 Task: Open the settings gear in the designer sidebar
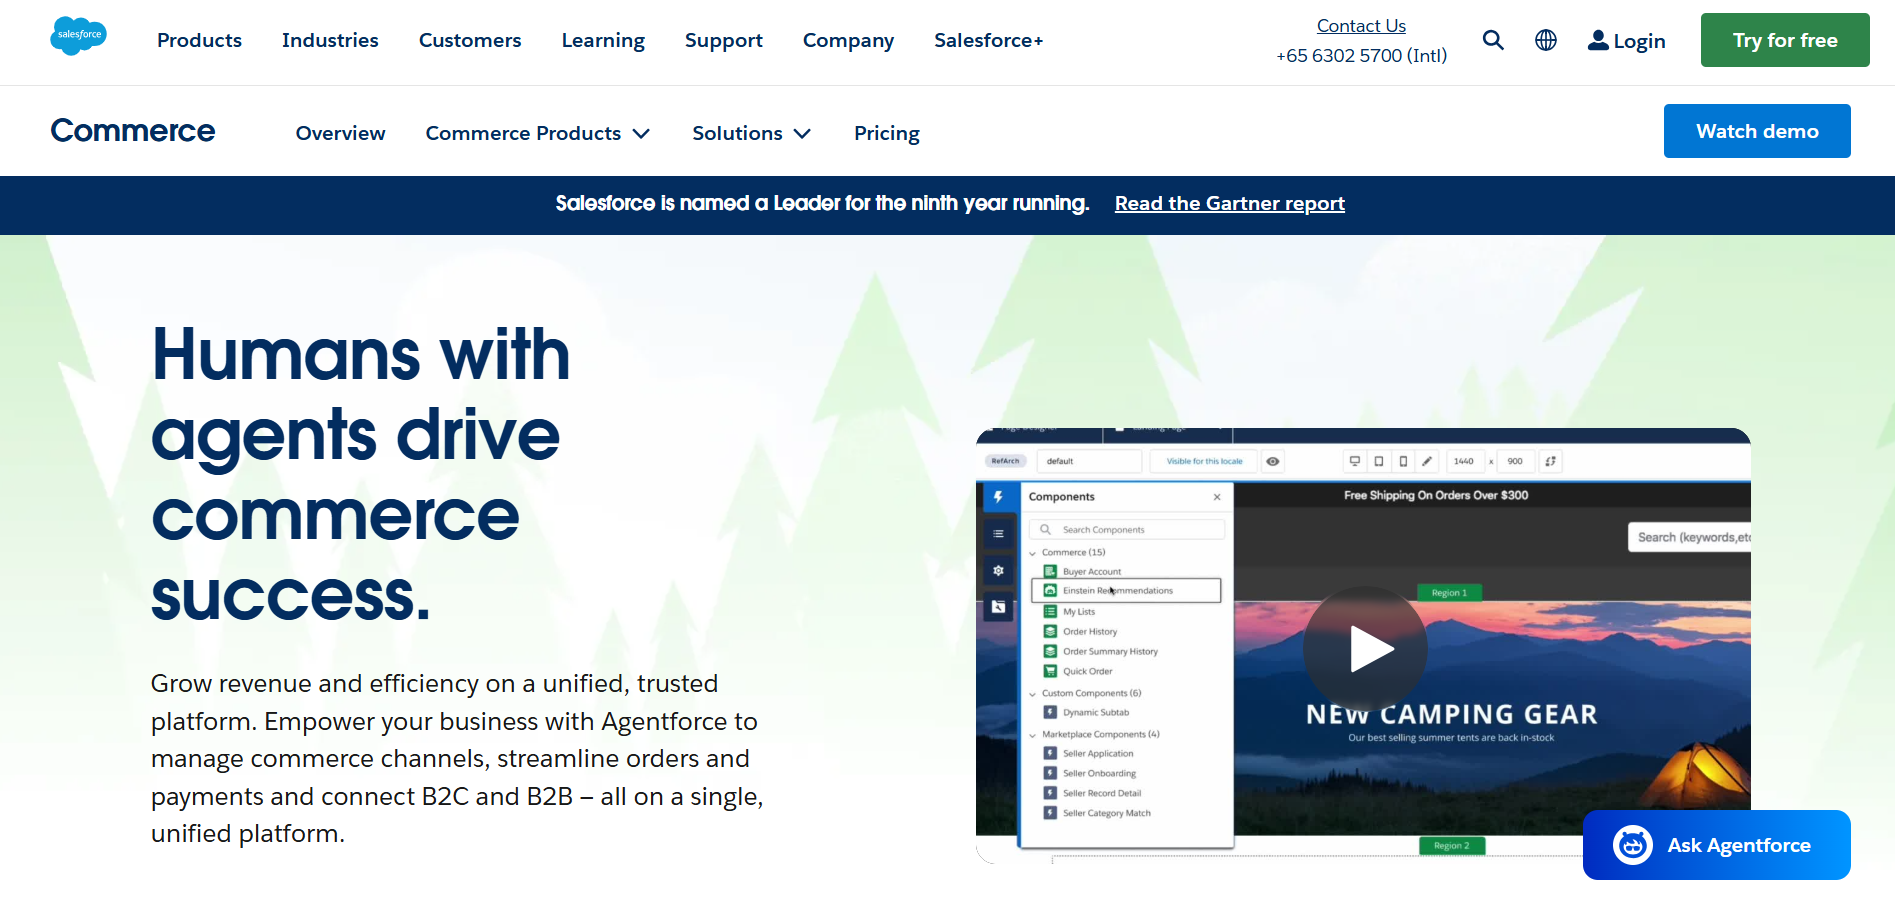coord(999,571)
